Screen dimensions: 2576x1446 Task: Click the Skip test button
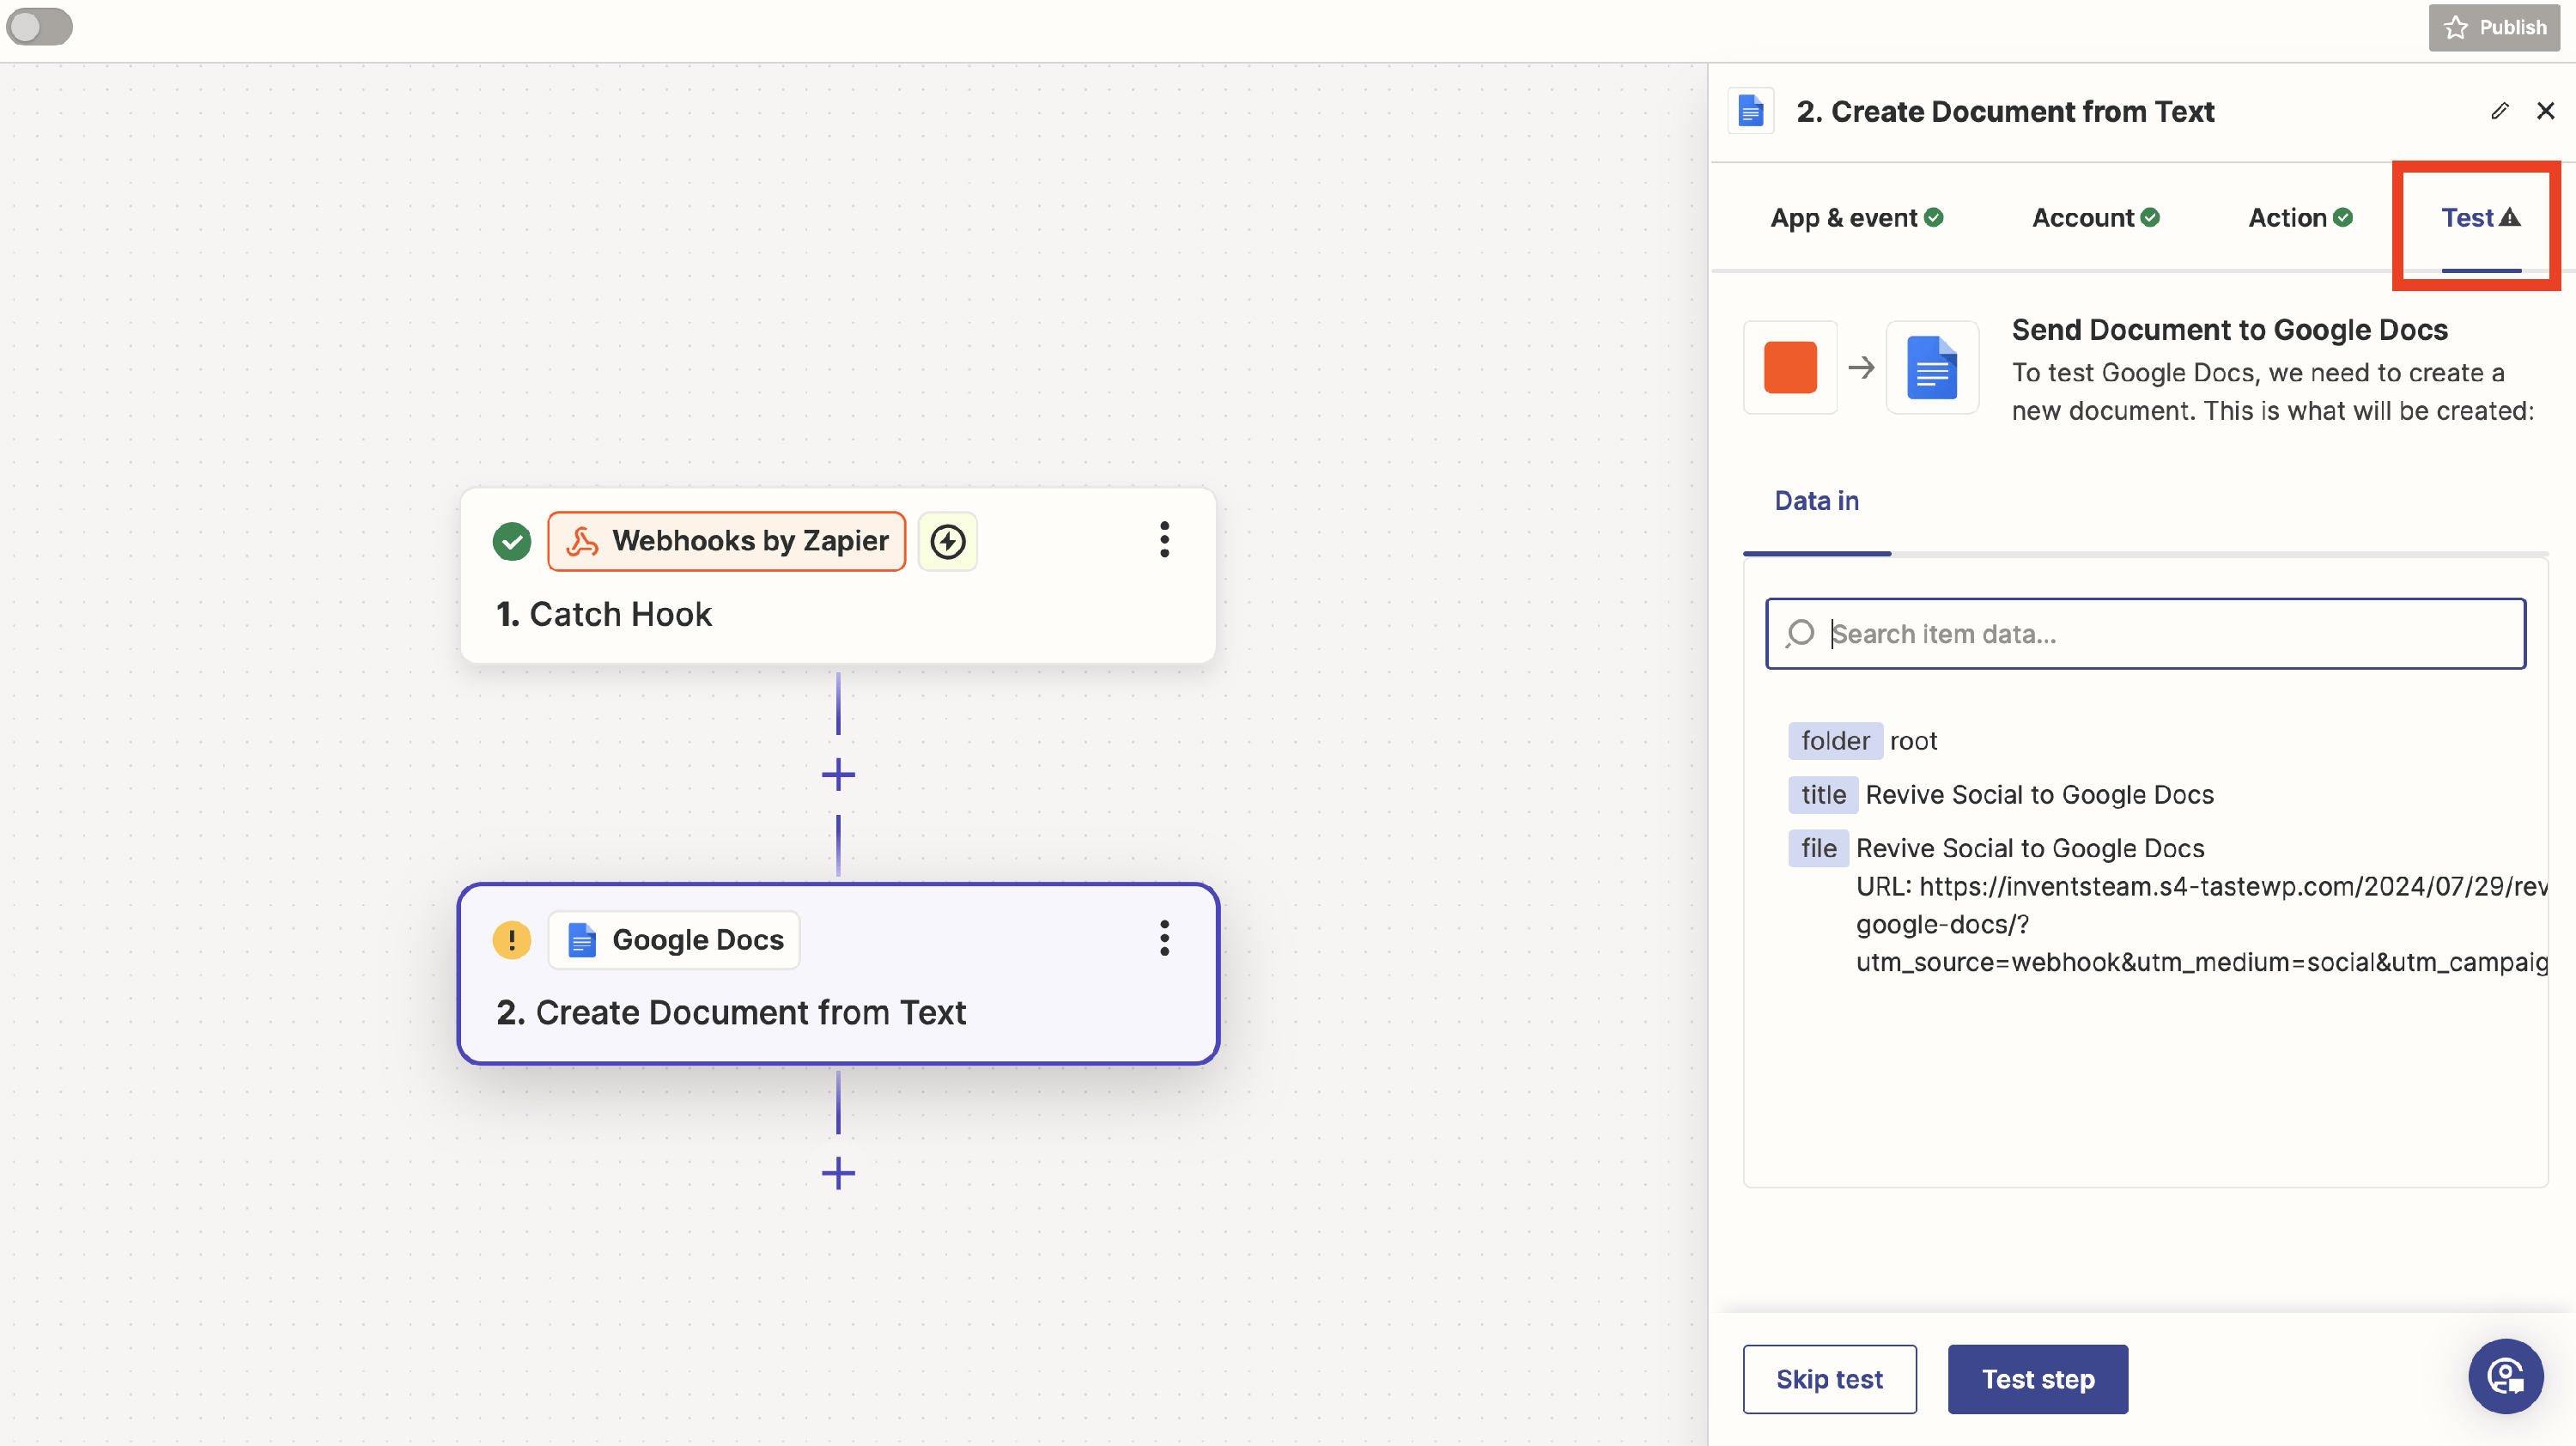pyautogui.click(x=1829, y=1379)
